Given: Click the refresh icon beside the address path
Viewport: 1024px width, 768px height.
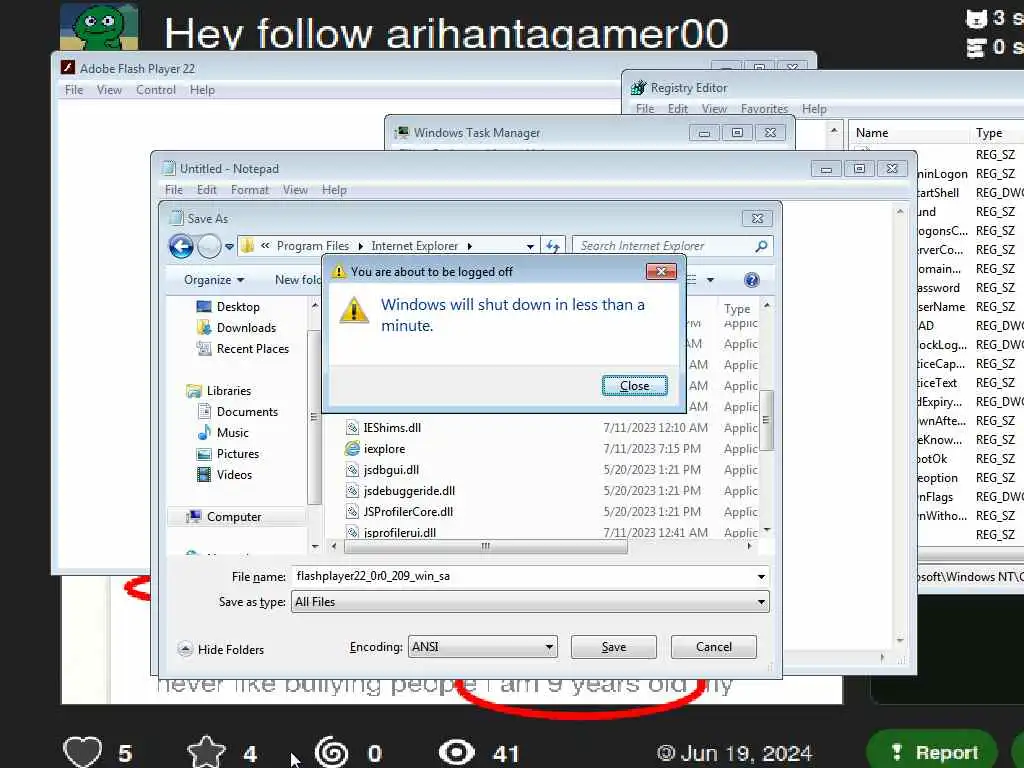Looking at the screenshot, I should pyautogui.click(x=552, y=246).
